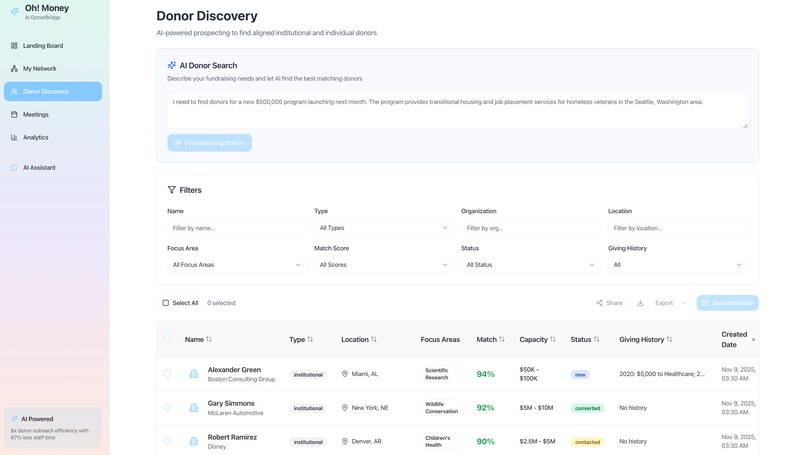The width and height of the screenshot is (806, 455).
Task: Click Find Matching Donors button
Action: 210,143
